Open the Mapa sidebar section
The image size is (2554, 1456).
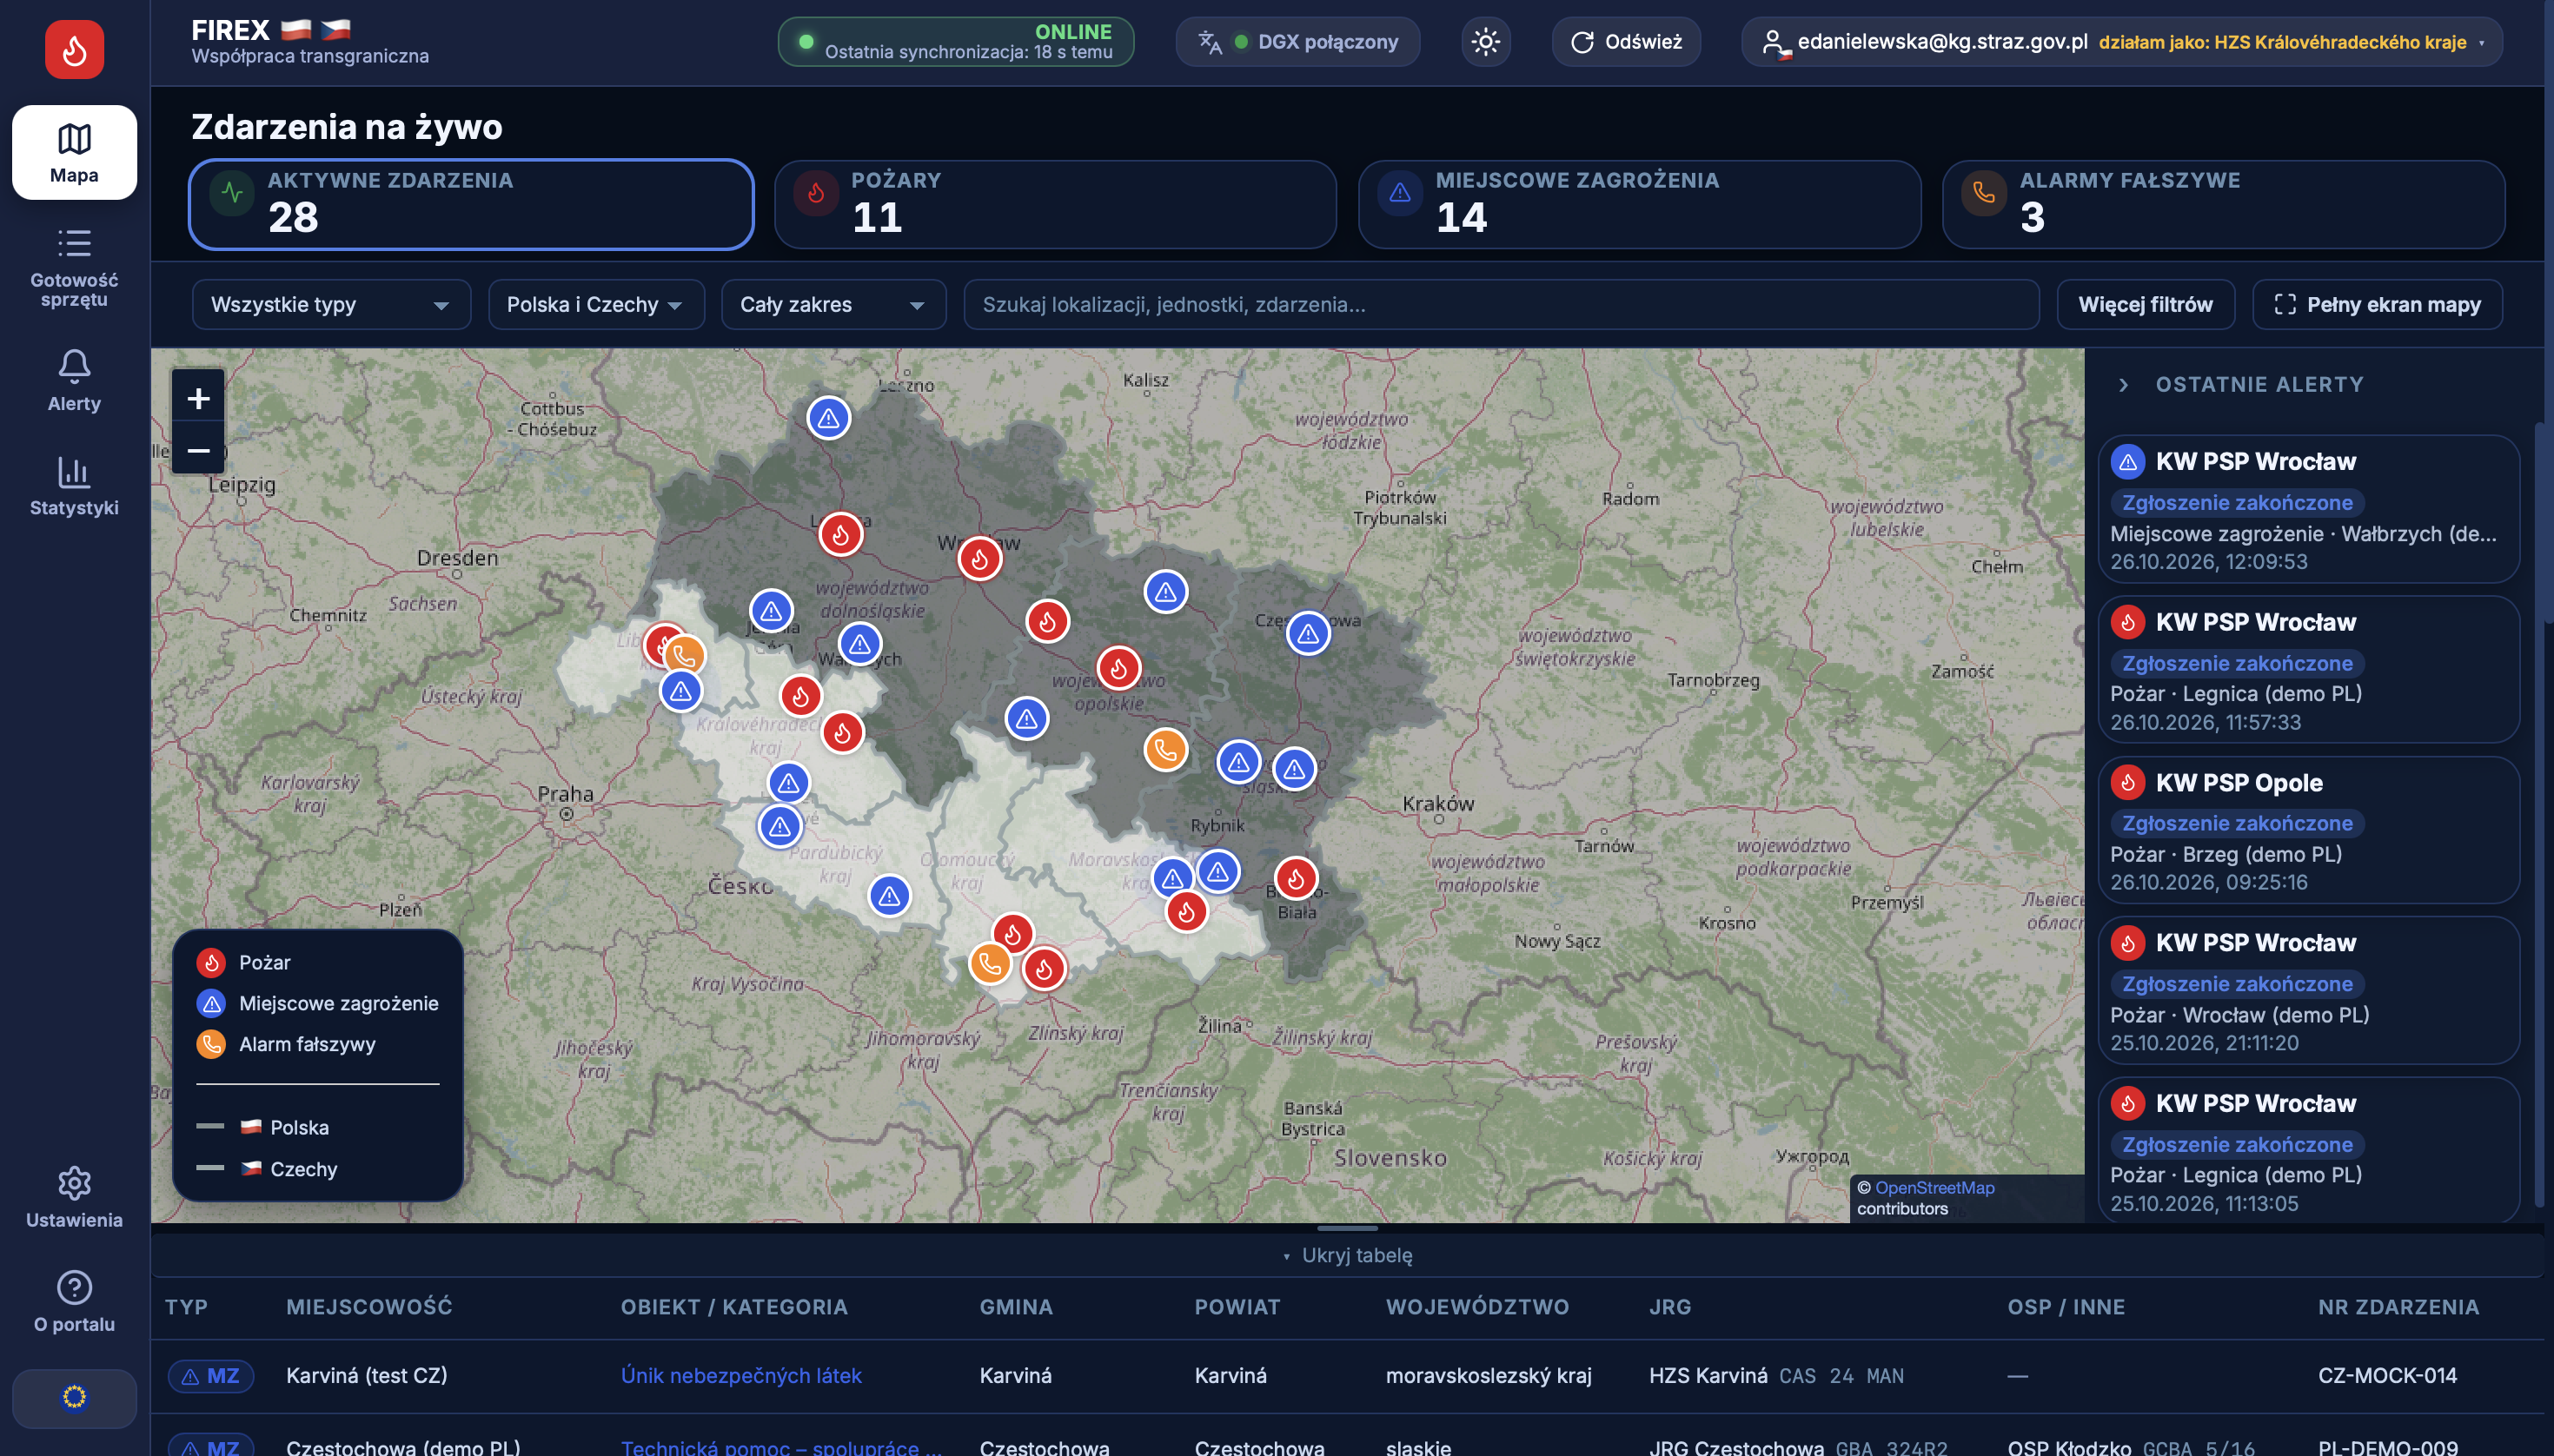[x=74, y=152]
